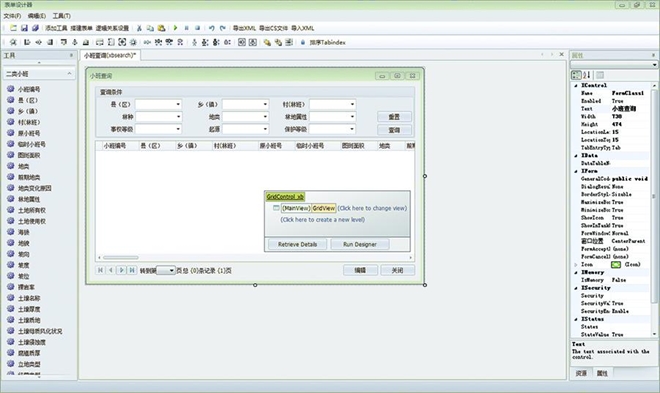Image resolution: width=660 pixels, height=393 pixels.
Task: Click the 重置 button in query form
Action: click(394, 117)
